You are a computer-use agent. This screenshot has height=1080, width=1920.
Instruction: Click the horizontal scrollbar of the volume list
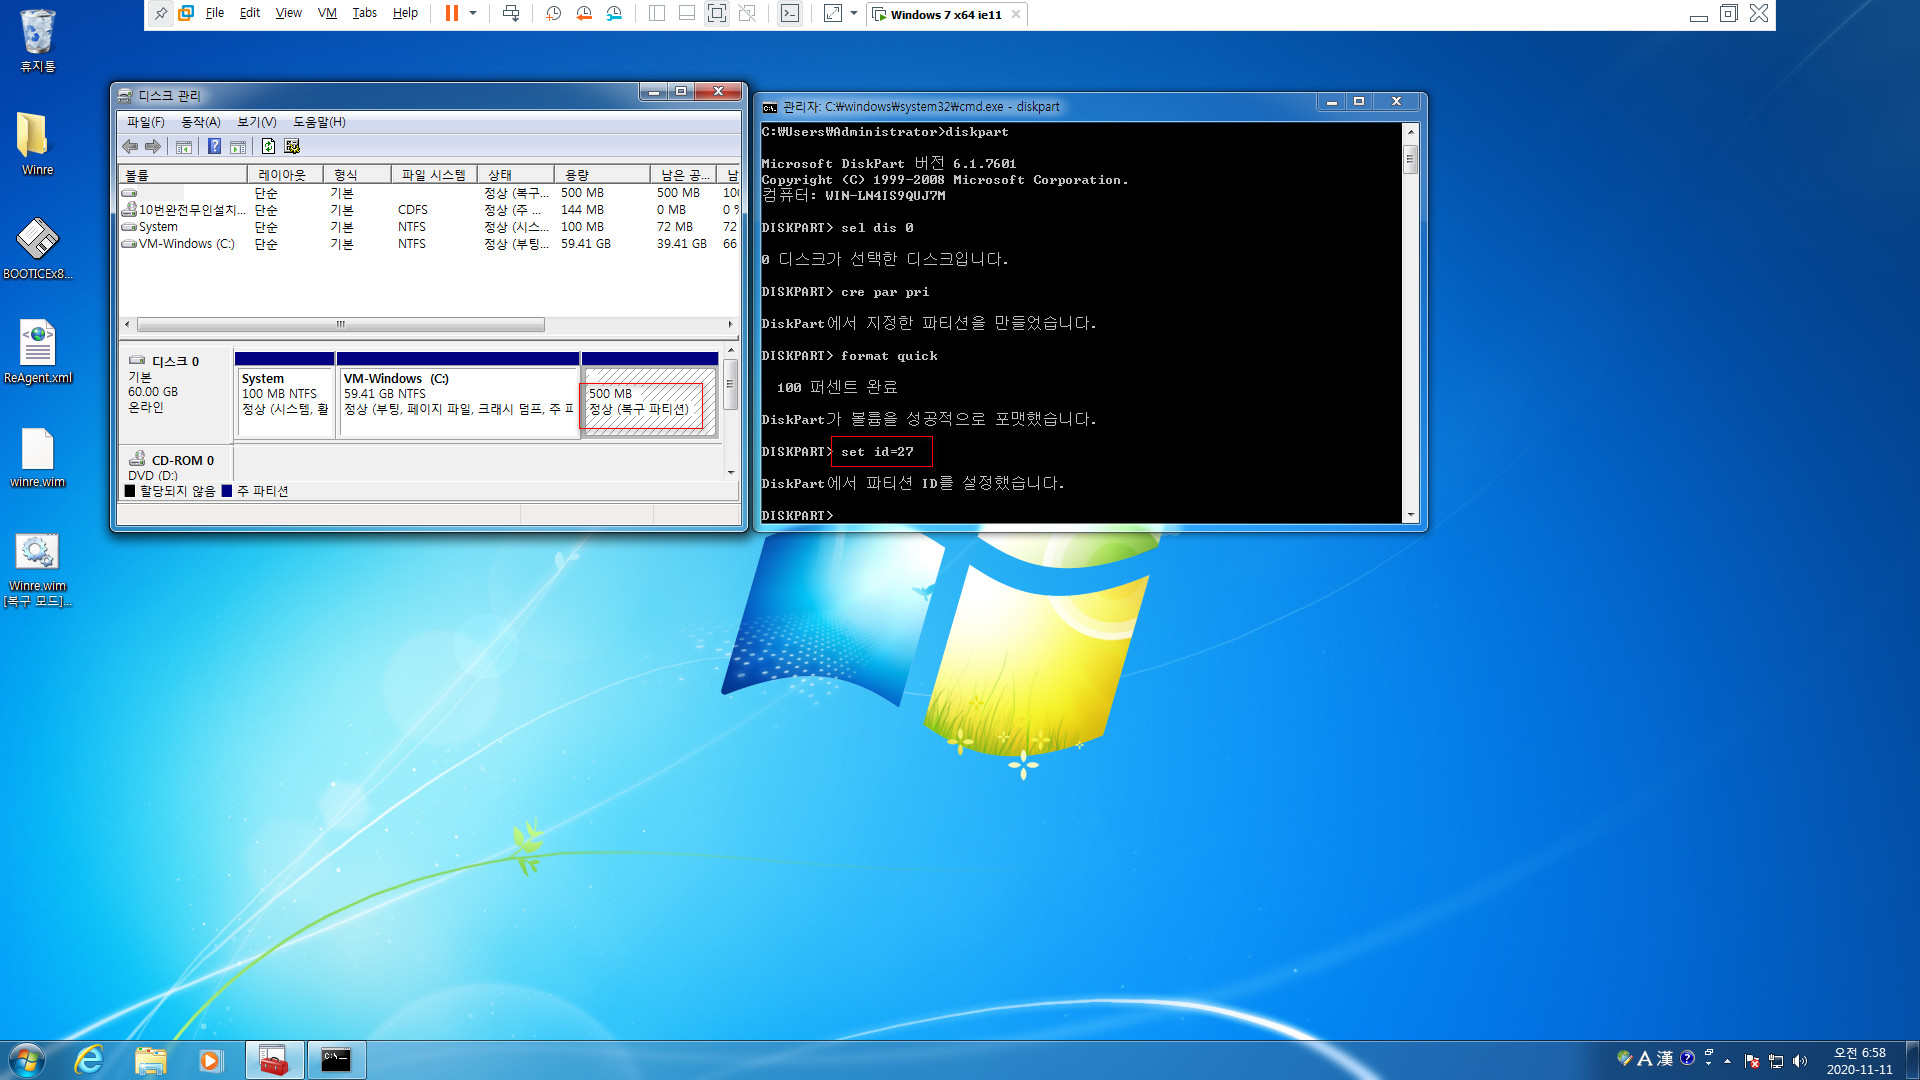click(341, 325)
